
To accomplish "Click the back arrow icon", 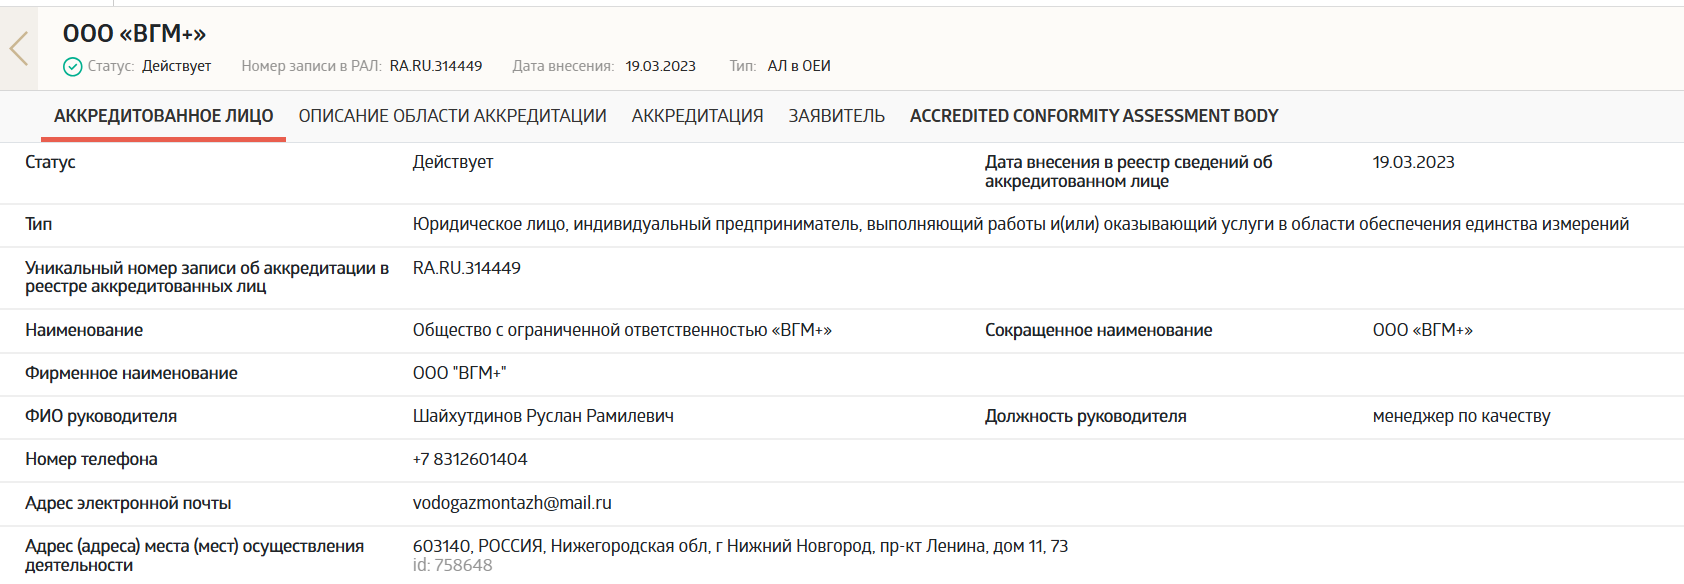I will [18, 48].
